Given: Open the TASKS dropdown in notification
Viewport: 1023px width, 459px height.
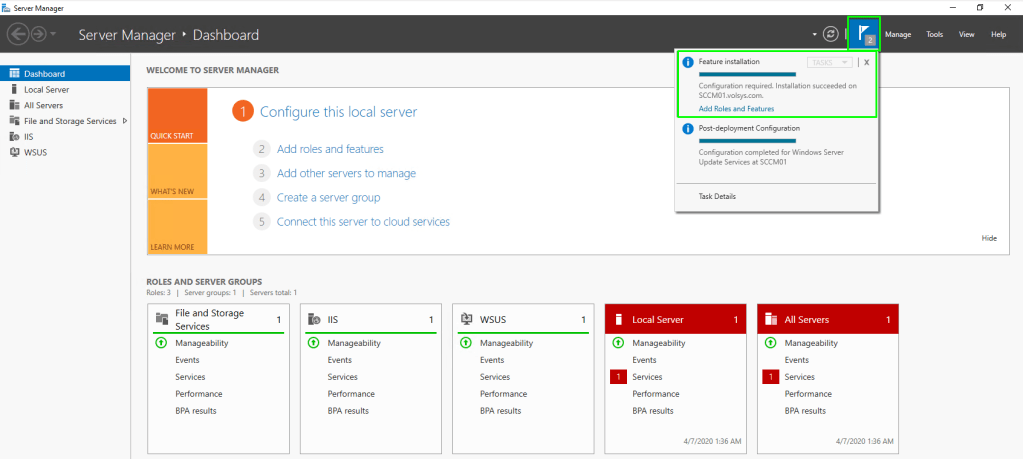Looking at the screenshot, I should 829,62.
